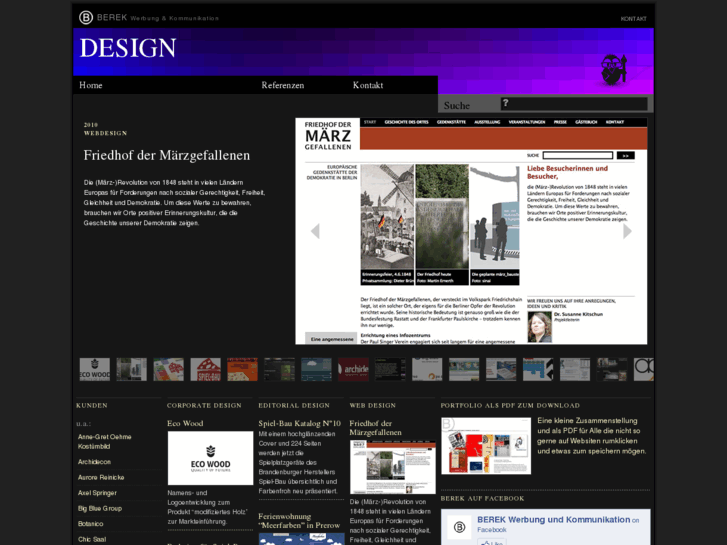This screenshot has height=545, width=727.
Task: Click the PORTFOLIO ALS PDF ZUM DOWNLOAD heading
Action: (510, 405)
